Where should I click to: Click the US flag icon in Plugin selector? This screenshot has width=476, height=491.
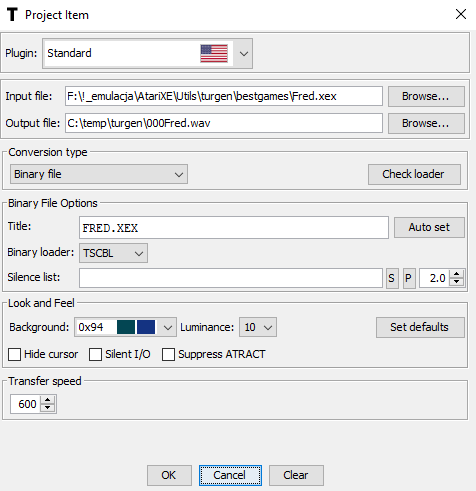pos(214,53)
